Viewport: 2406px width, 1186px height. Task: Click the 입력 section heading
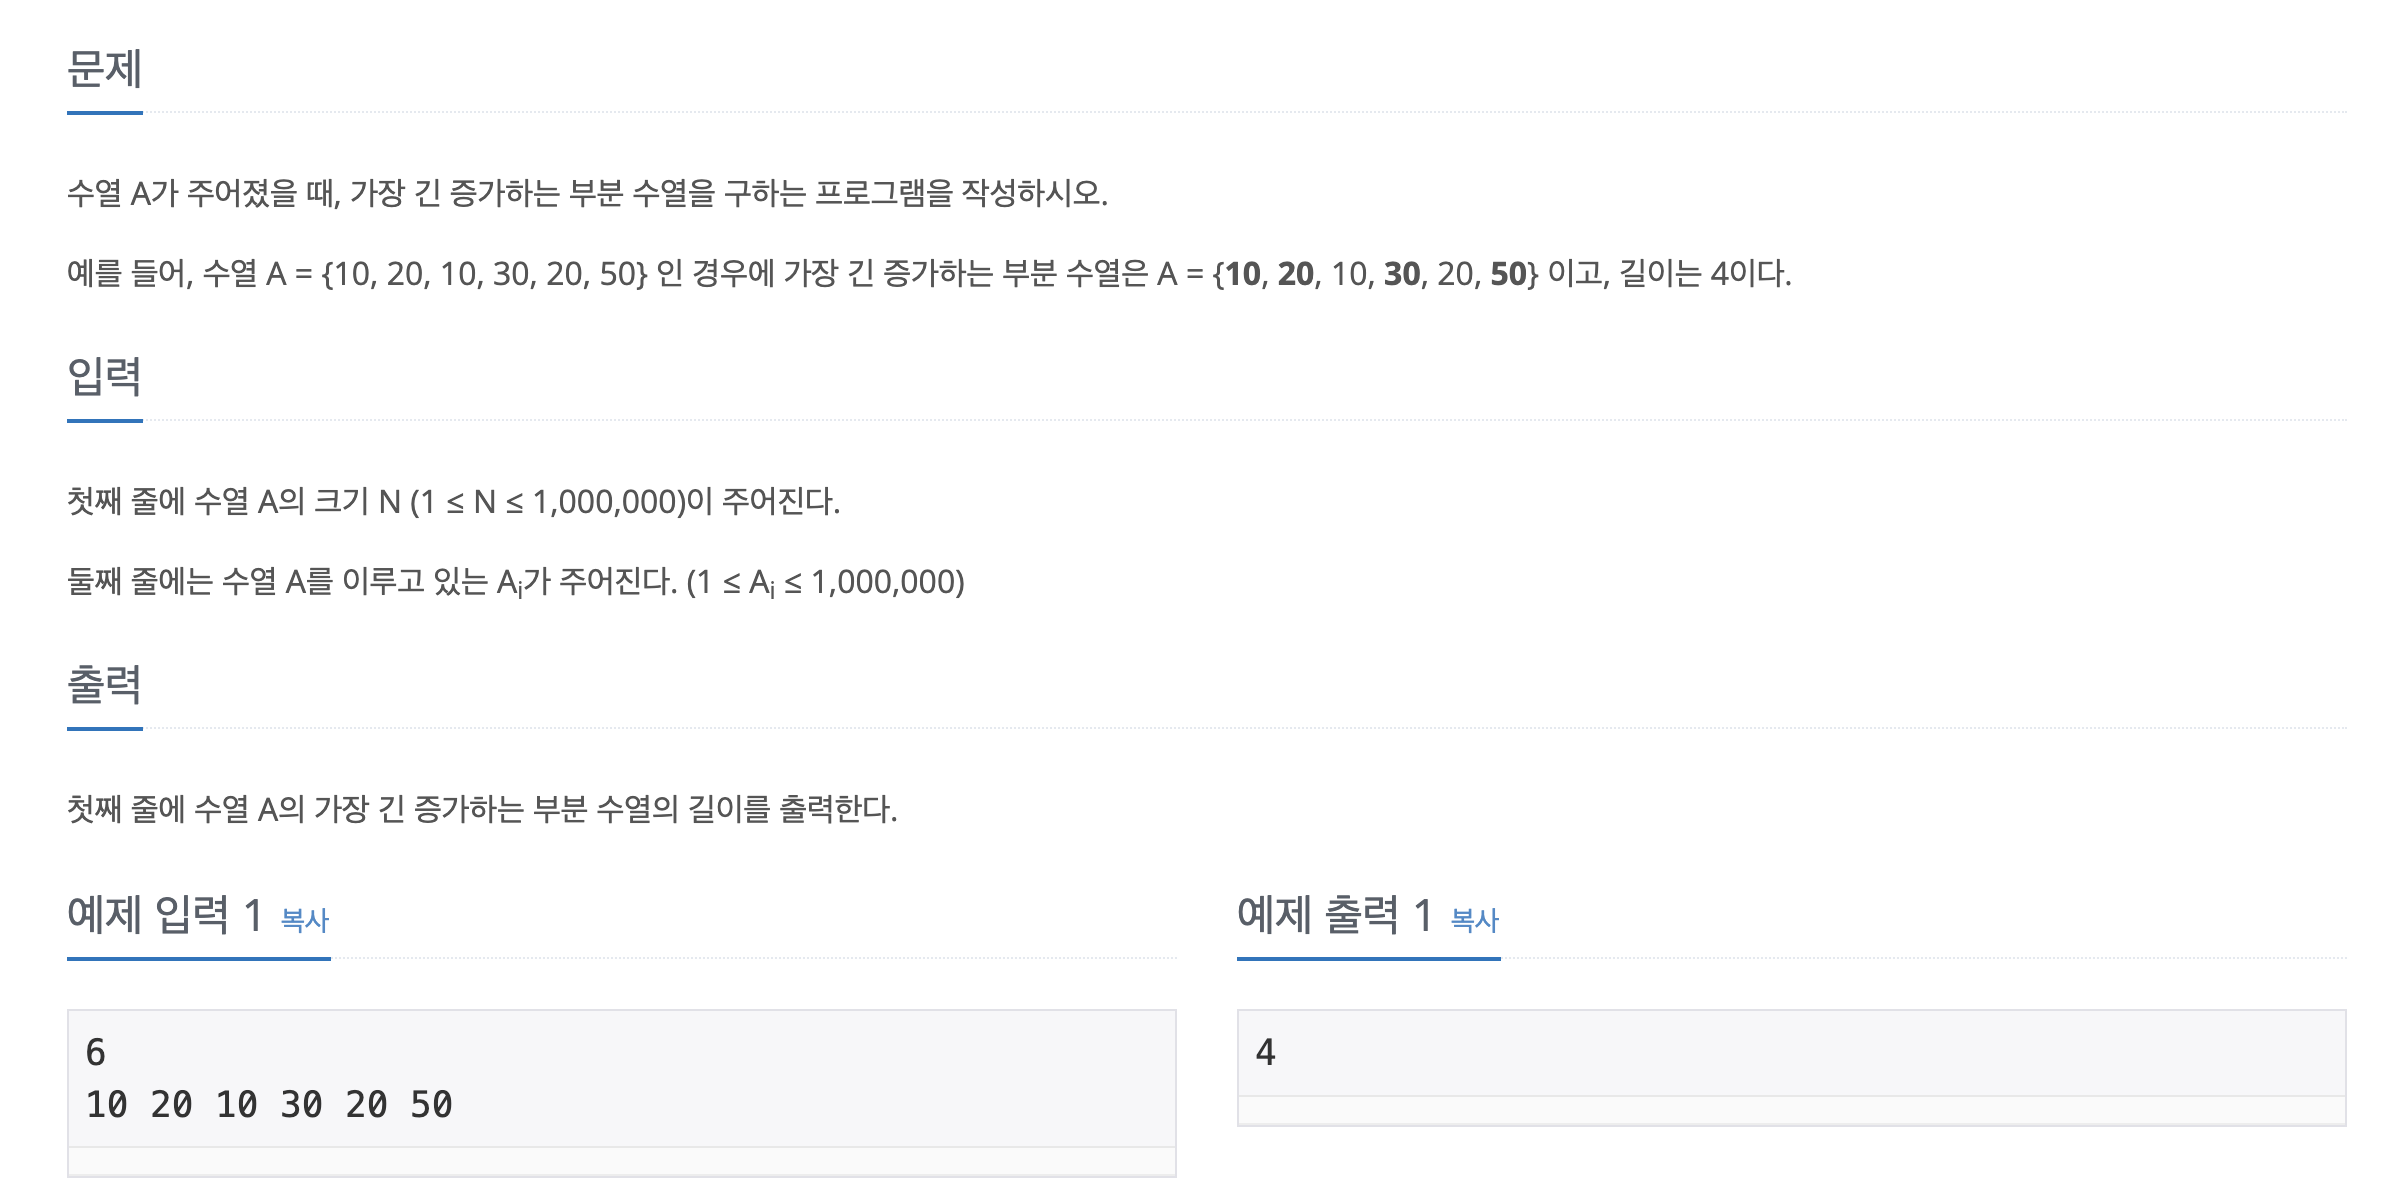click(104, 377)
